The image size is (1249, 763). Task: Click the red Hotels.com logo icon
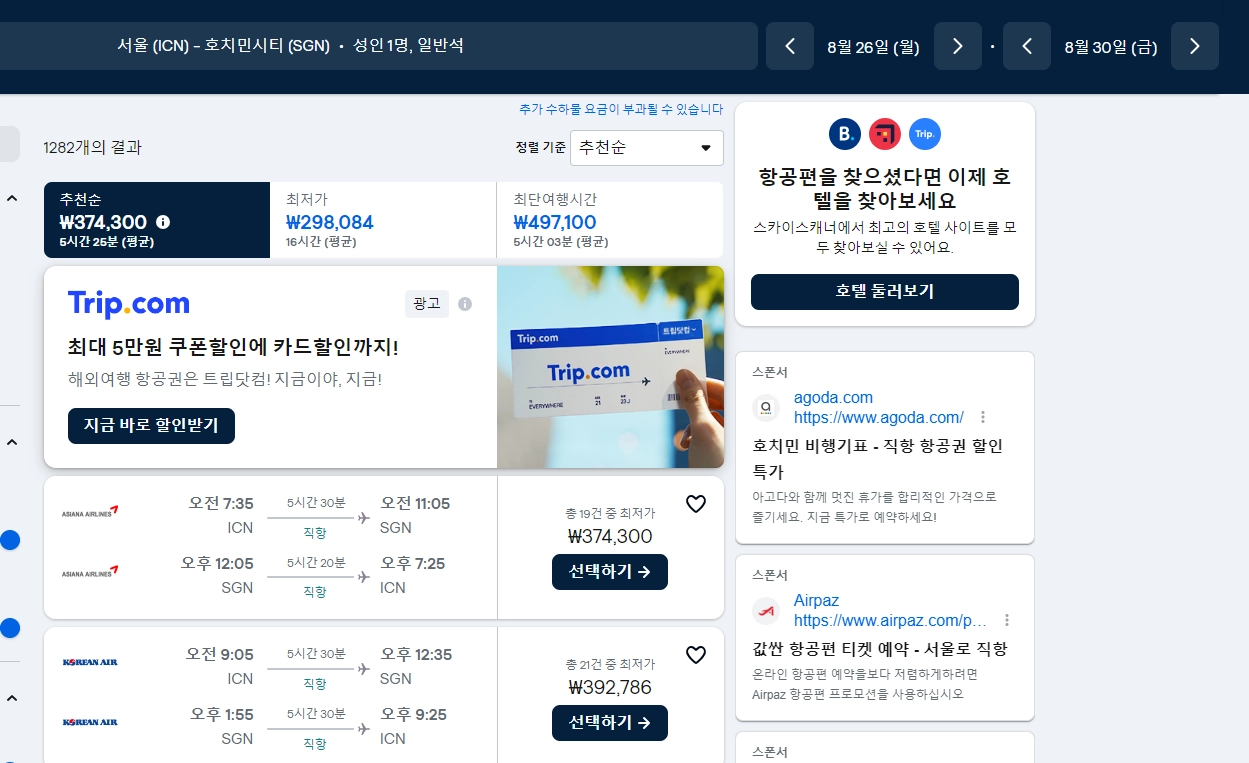pos(885,134)
